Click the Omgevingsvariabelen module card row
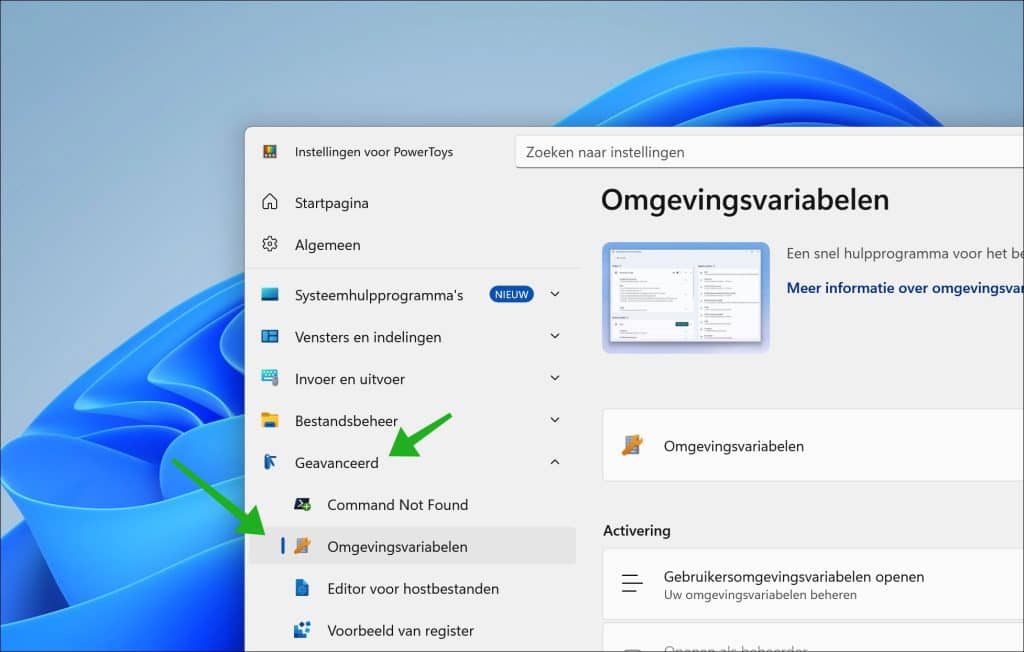This screenshot has height=652, width=1024. click(813, 446)
